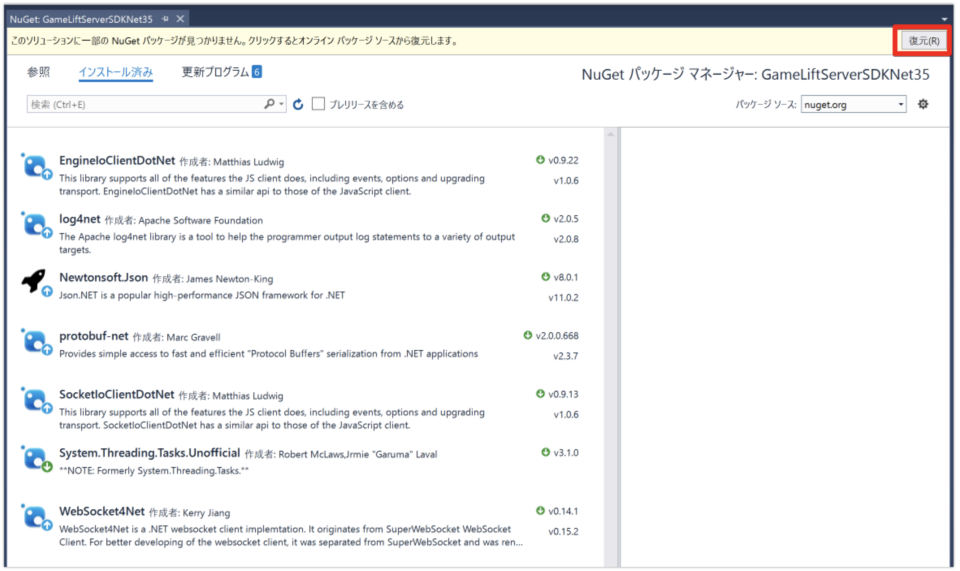Pin the NuGet document tab
The width and height of the screenshot is (960, 571).
[x=165, y=19]
